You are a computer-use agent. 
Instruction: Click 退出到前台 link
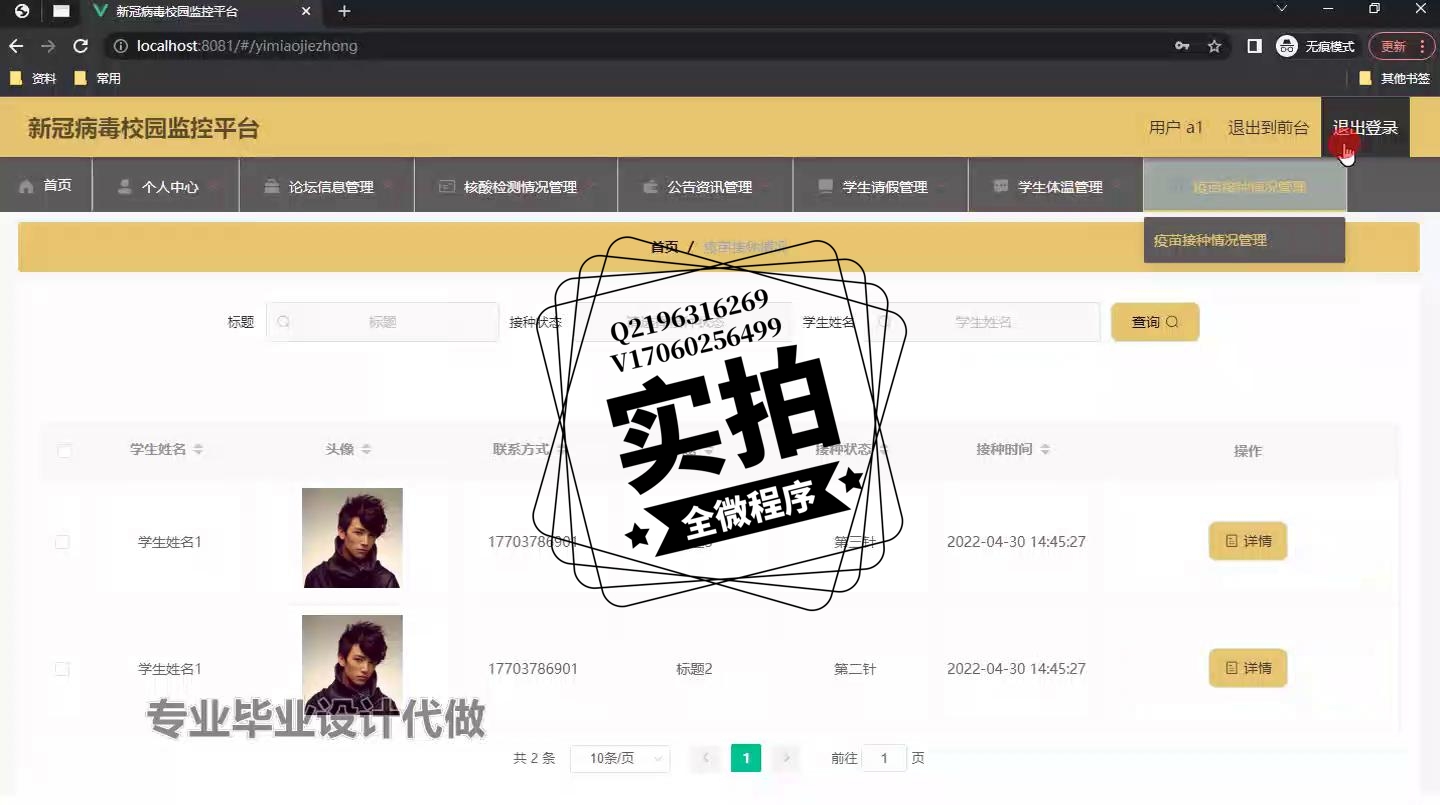coord(1268,127)
